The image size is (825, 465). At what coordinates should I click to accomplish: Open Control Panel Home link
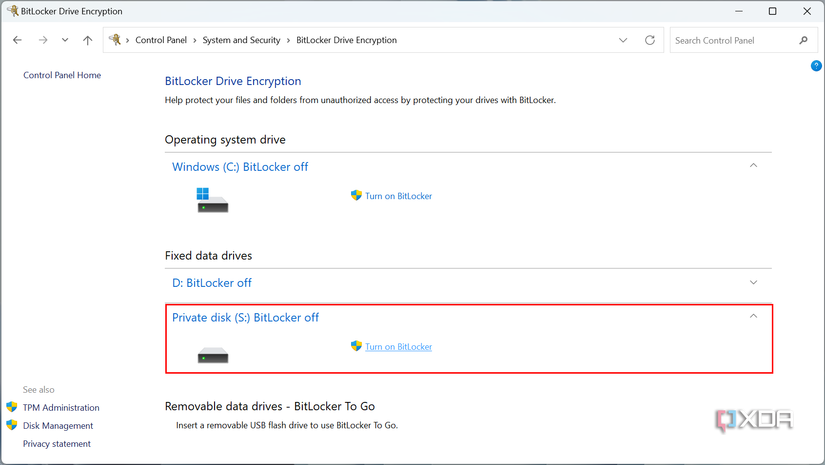click(62, 75)
